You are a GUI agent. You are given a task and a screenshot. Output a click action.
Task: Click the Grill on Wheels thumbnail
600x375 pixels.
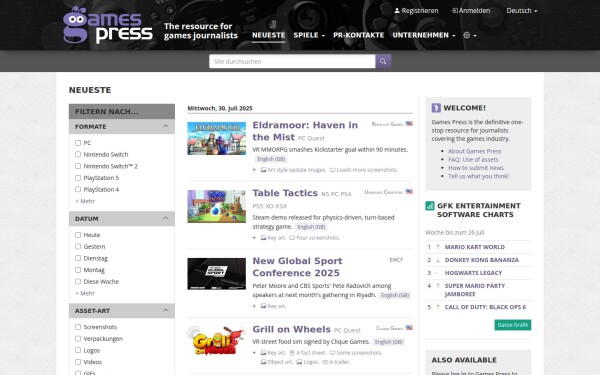[x=217, y=341]
